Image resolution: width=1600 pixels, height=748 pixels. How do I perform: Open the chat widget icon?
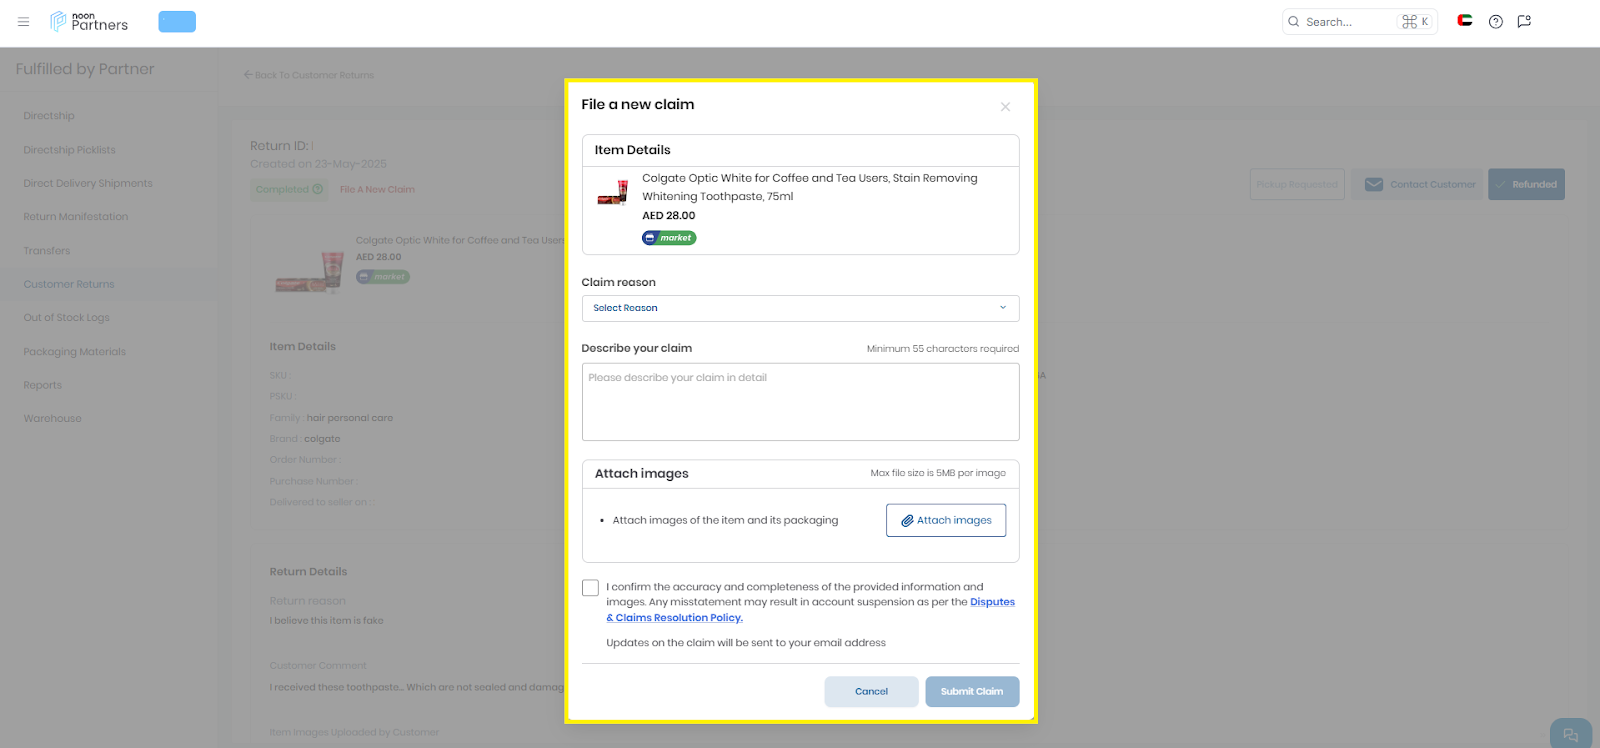point(1571,734)
